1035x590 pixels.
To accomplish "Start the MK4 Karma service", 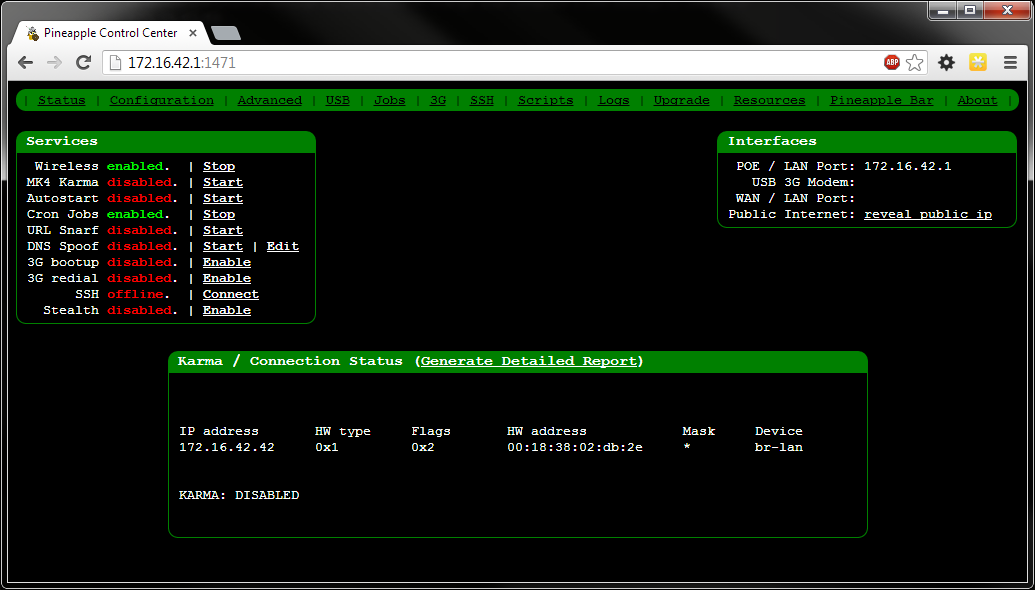I will pos(222,182).
